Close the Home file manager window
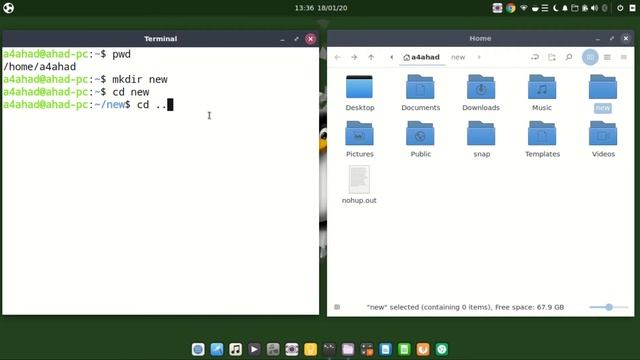The width and height of the screenshot is (640, 360). 626,39
